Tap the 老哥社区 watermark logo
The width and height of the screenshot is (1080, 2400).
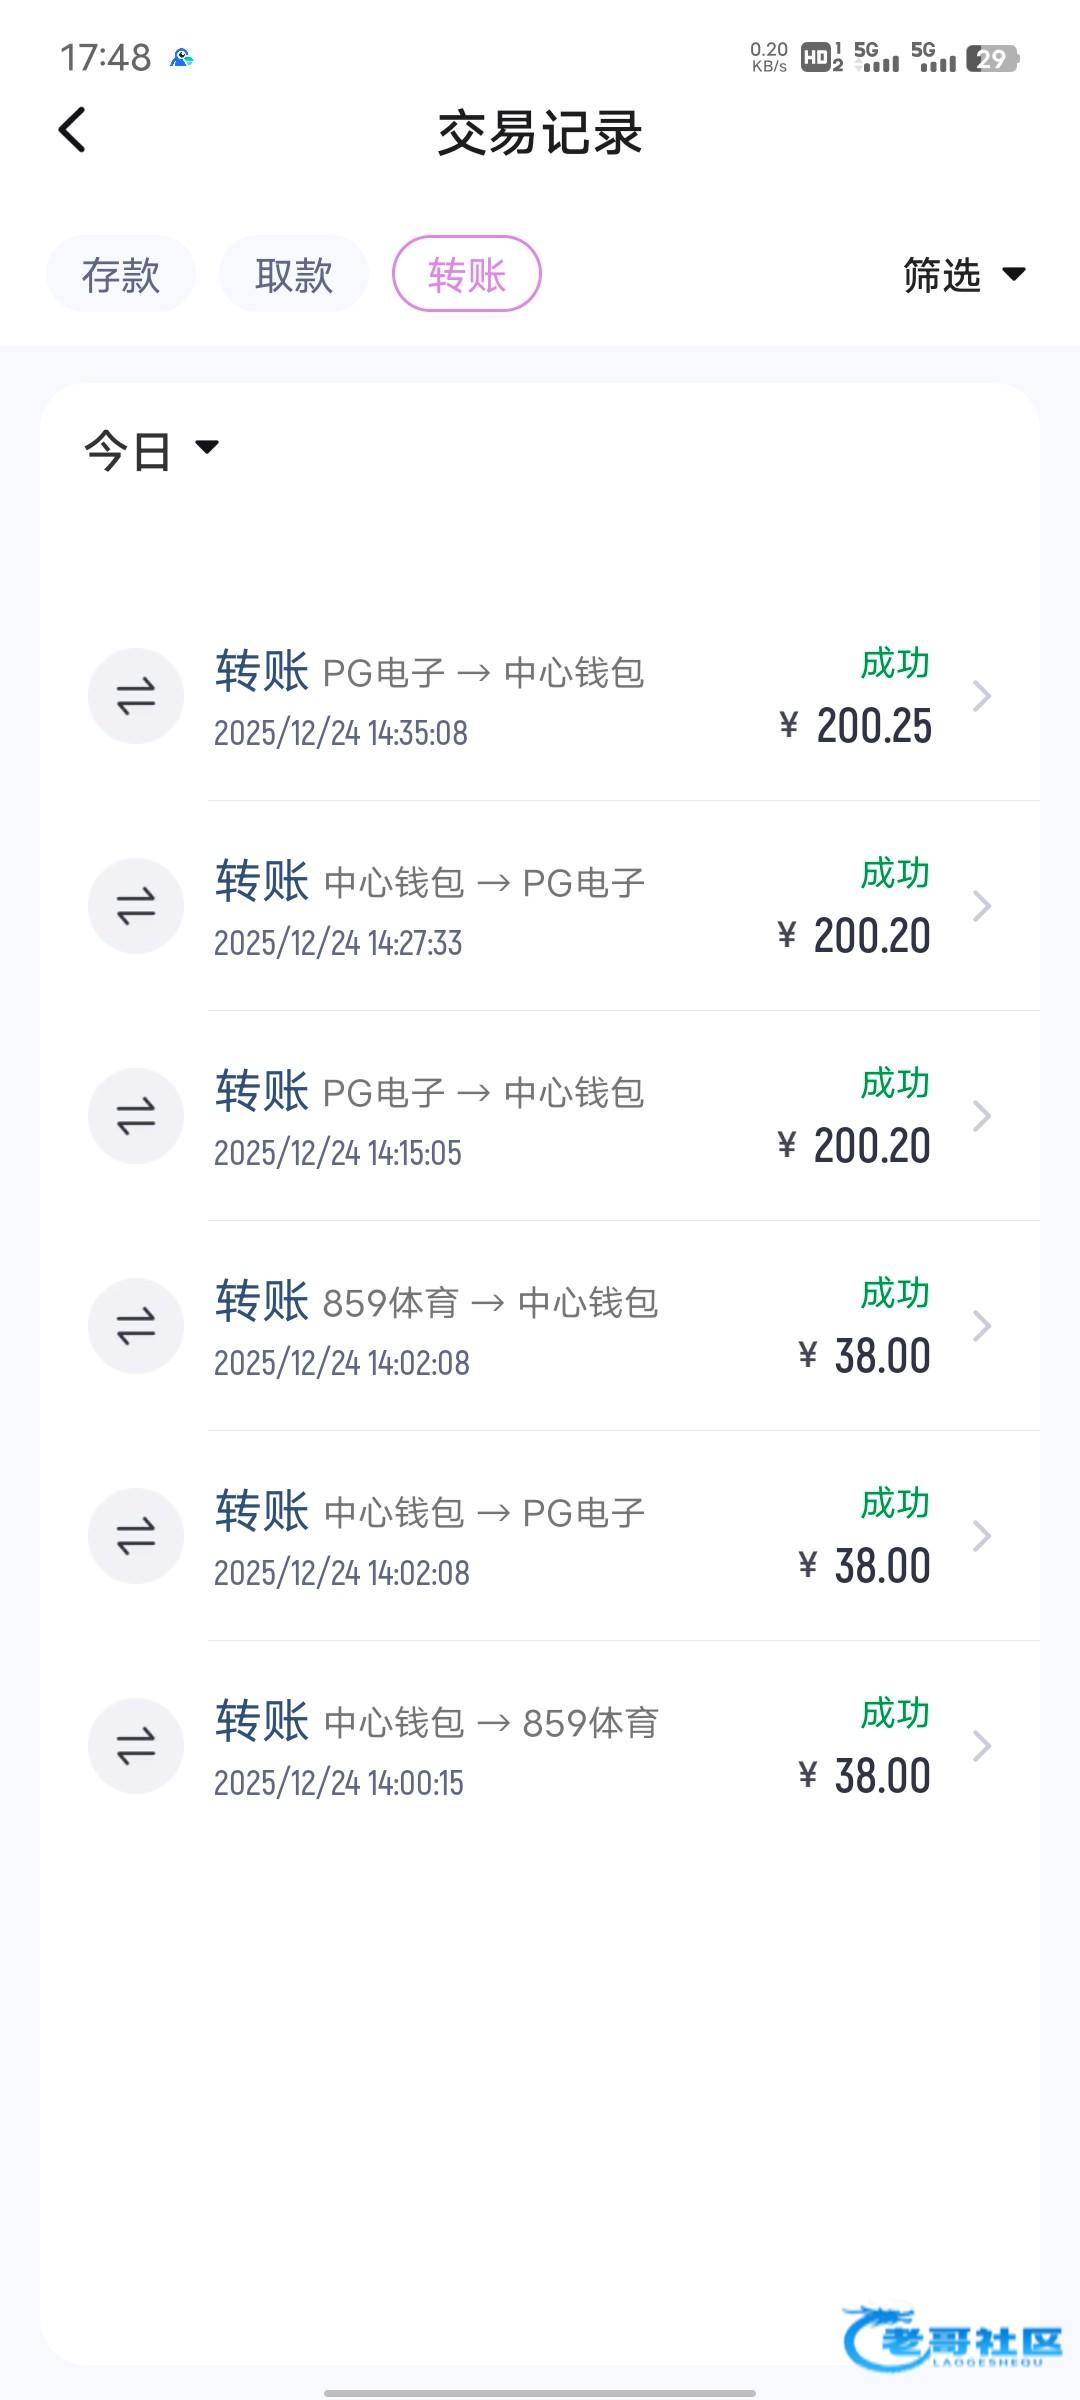952,2338
